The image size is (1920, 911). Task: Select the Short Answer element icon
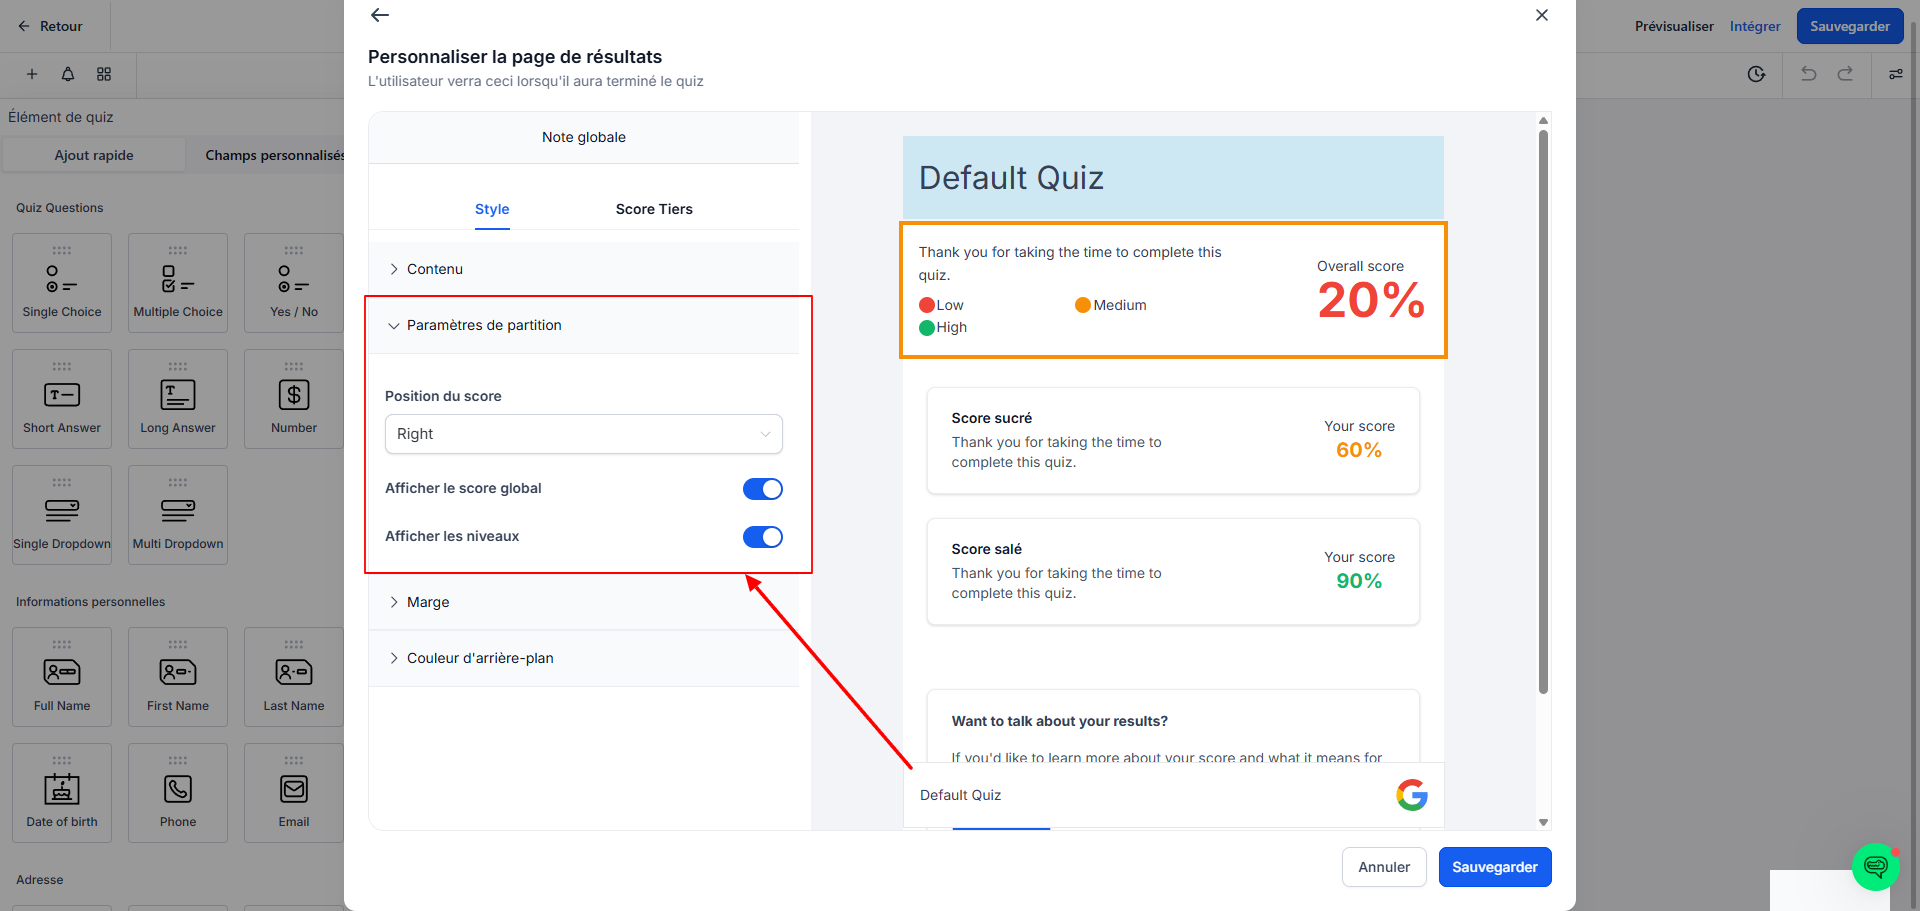(x=62, y=395)
